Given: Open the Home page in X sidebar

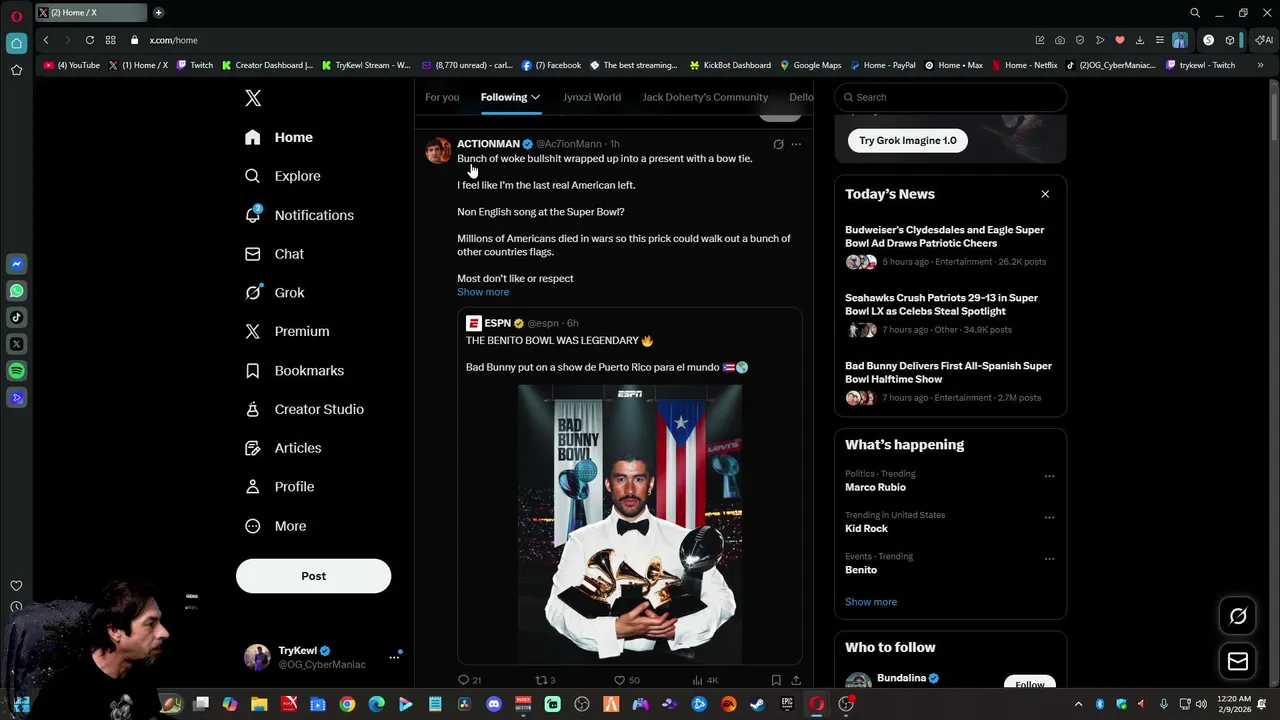Looking at the screenshot, I should coord(279,137).
